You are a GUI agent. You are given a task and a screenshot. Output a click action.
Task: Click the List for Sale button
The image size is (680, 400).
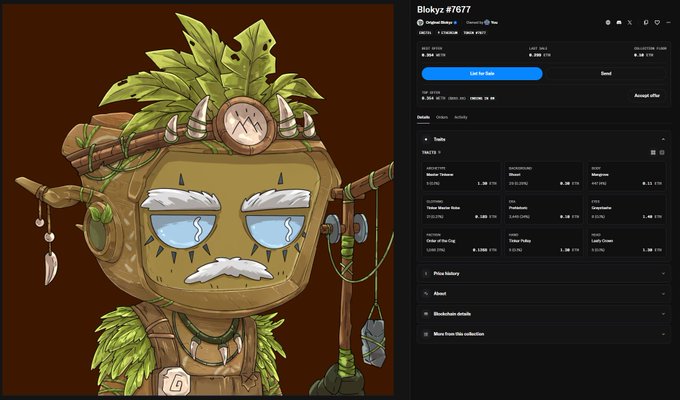(x=482, y=73)
